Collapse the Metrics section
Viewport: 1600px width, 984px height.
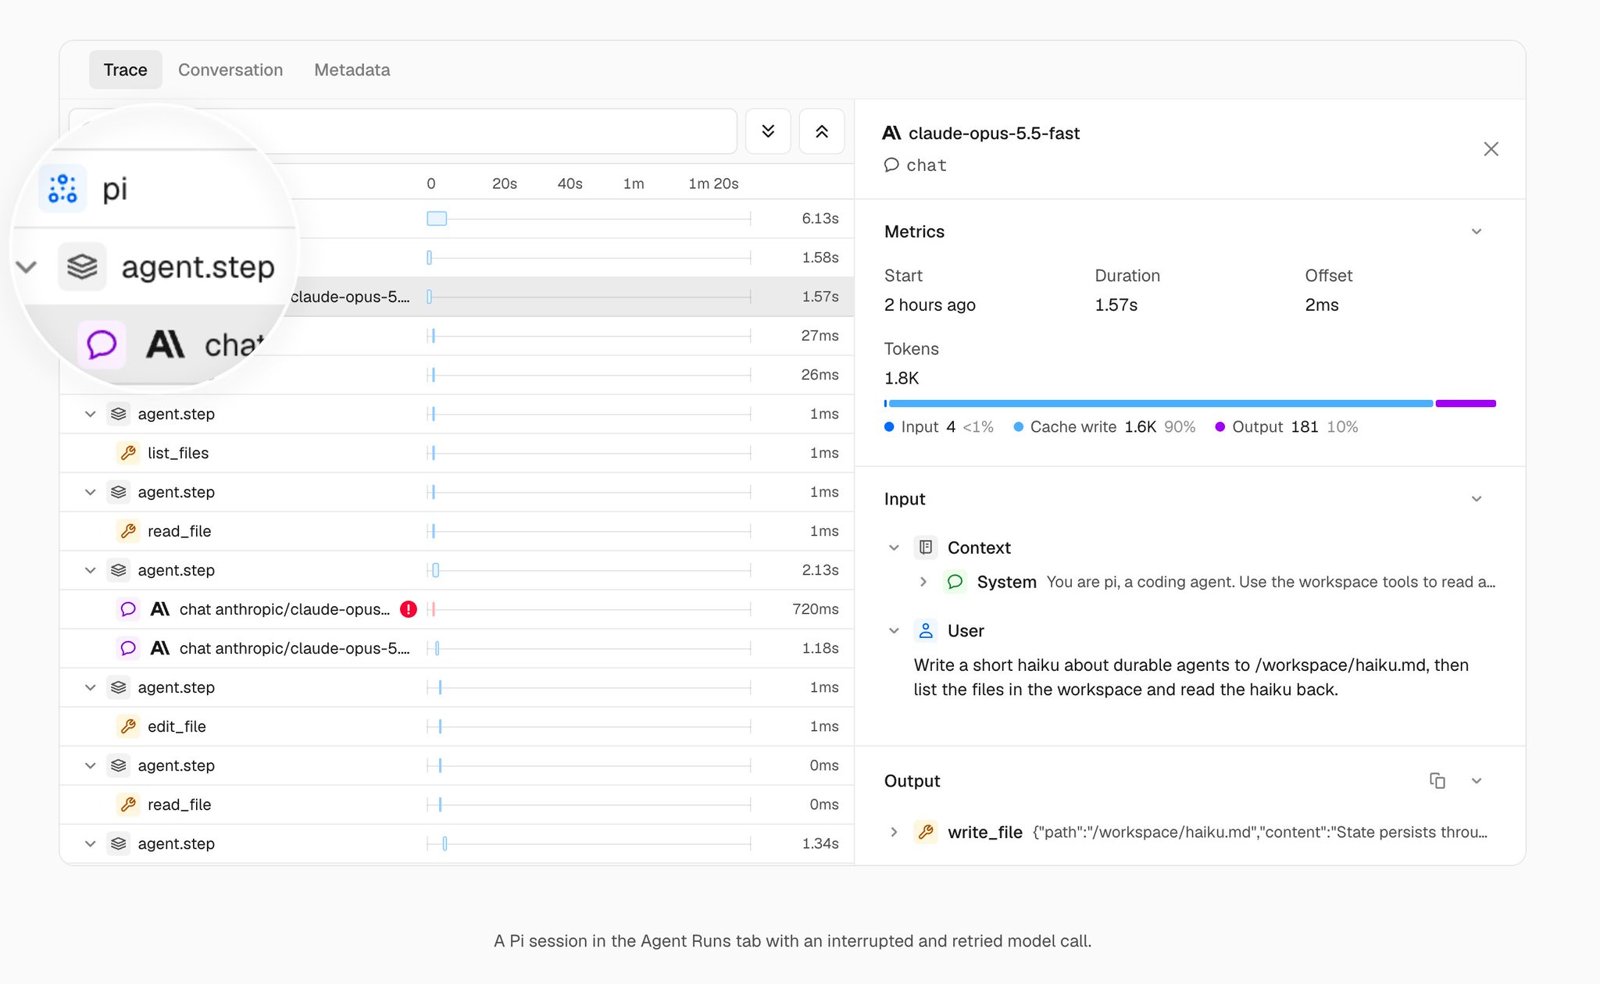click(1476, 232)
